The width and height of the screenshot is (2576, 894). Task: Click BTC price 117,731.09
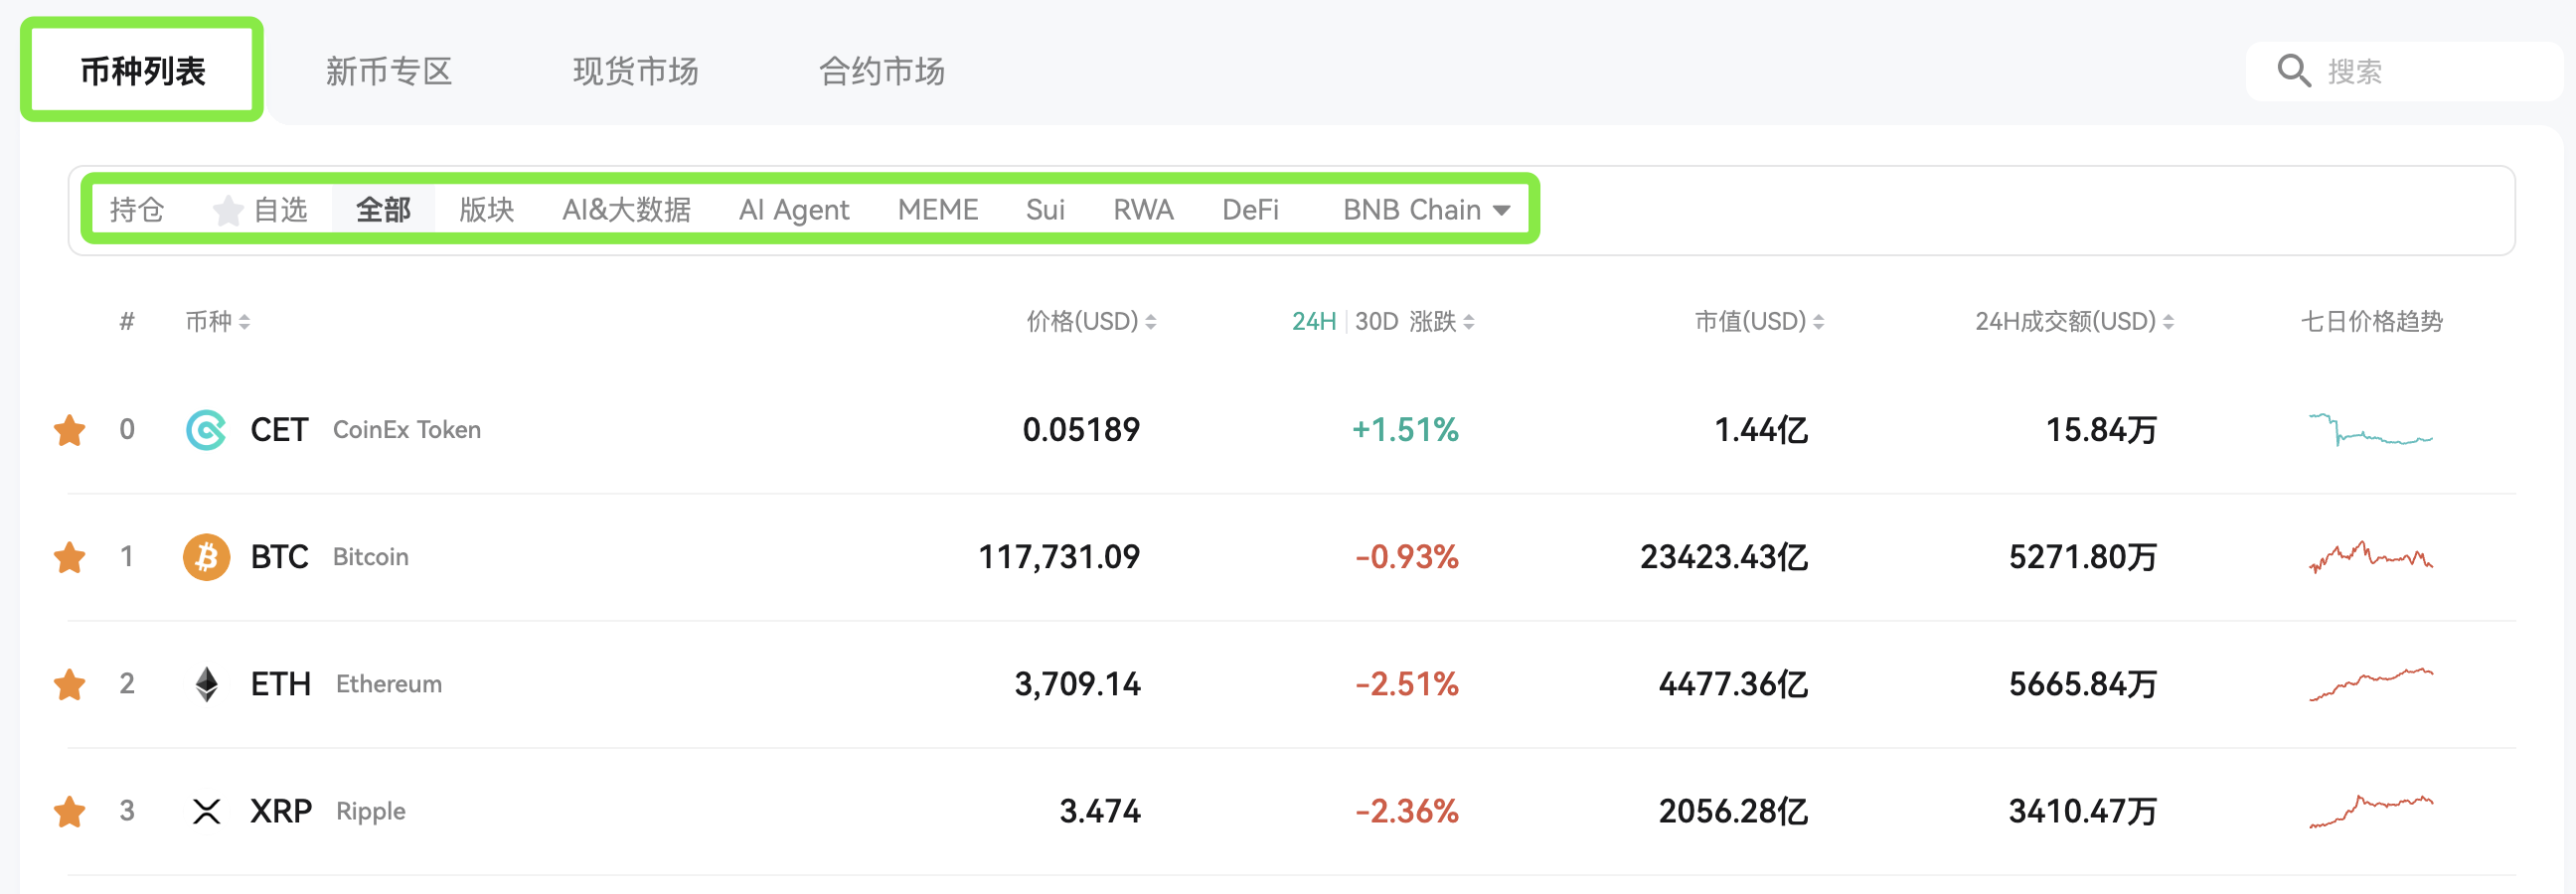point(1058,557)
